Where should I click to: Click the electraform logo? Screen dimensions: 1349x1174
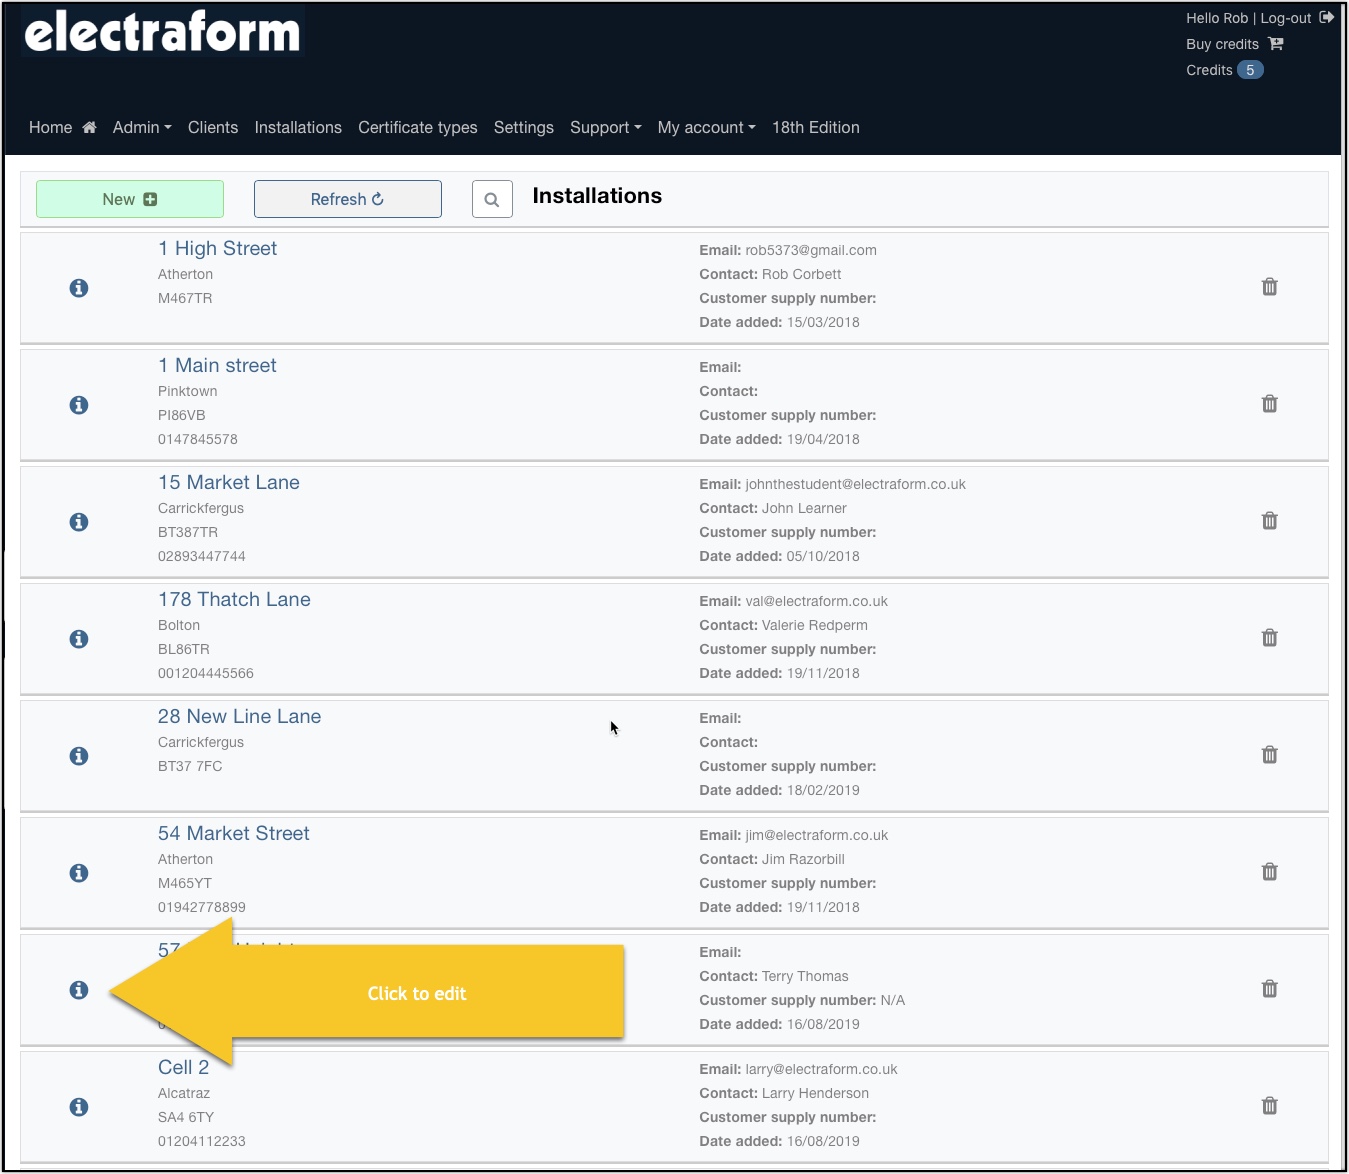click(162, 31)
